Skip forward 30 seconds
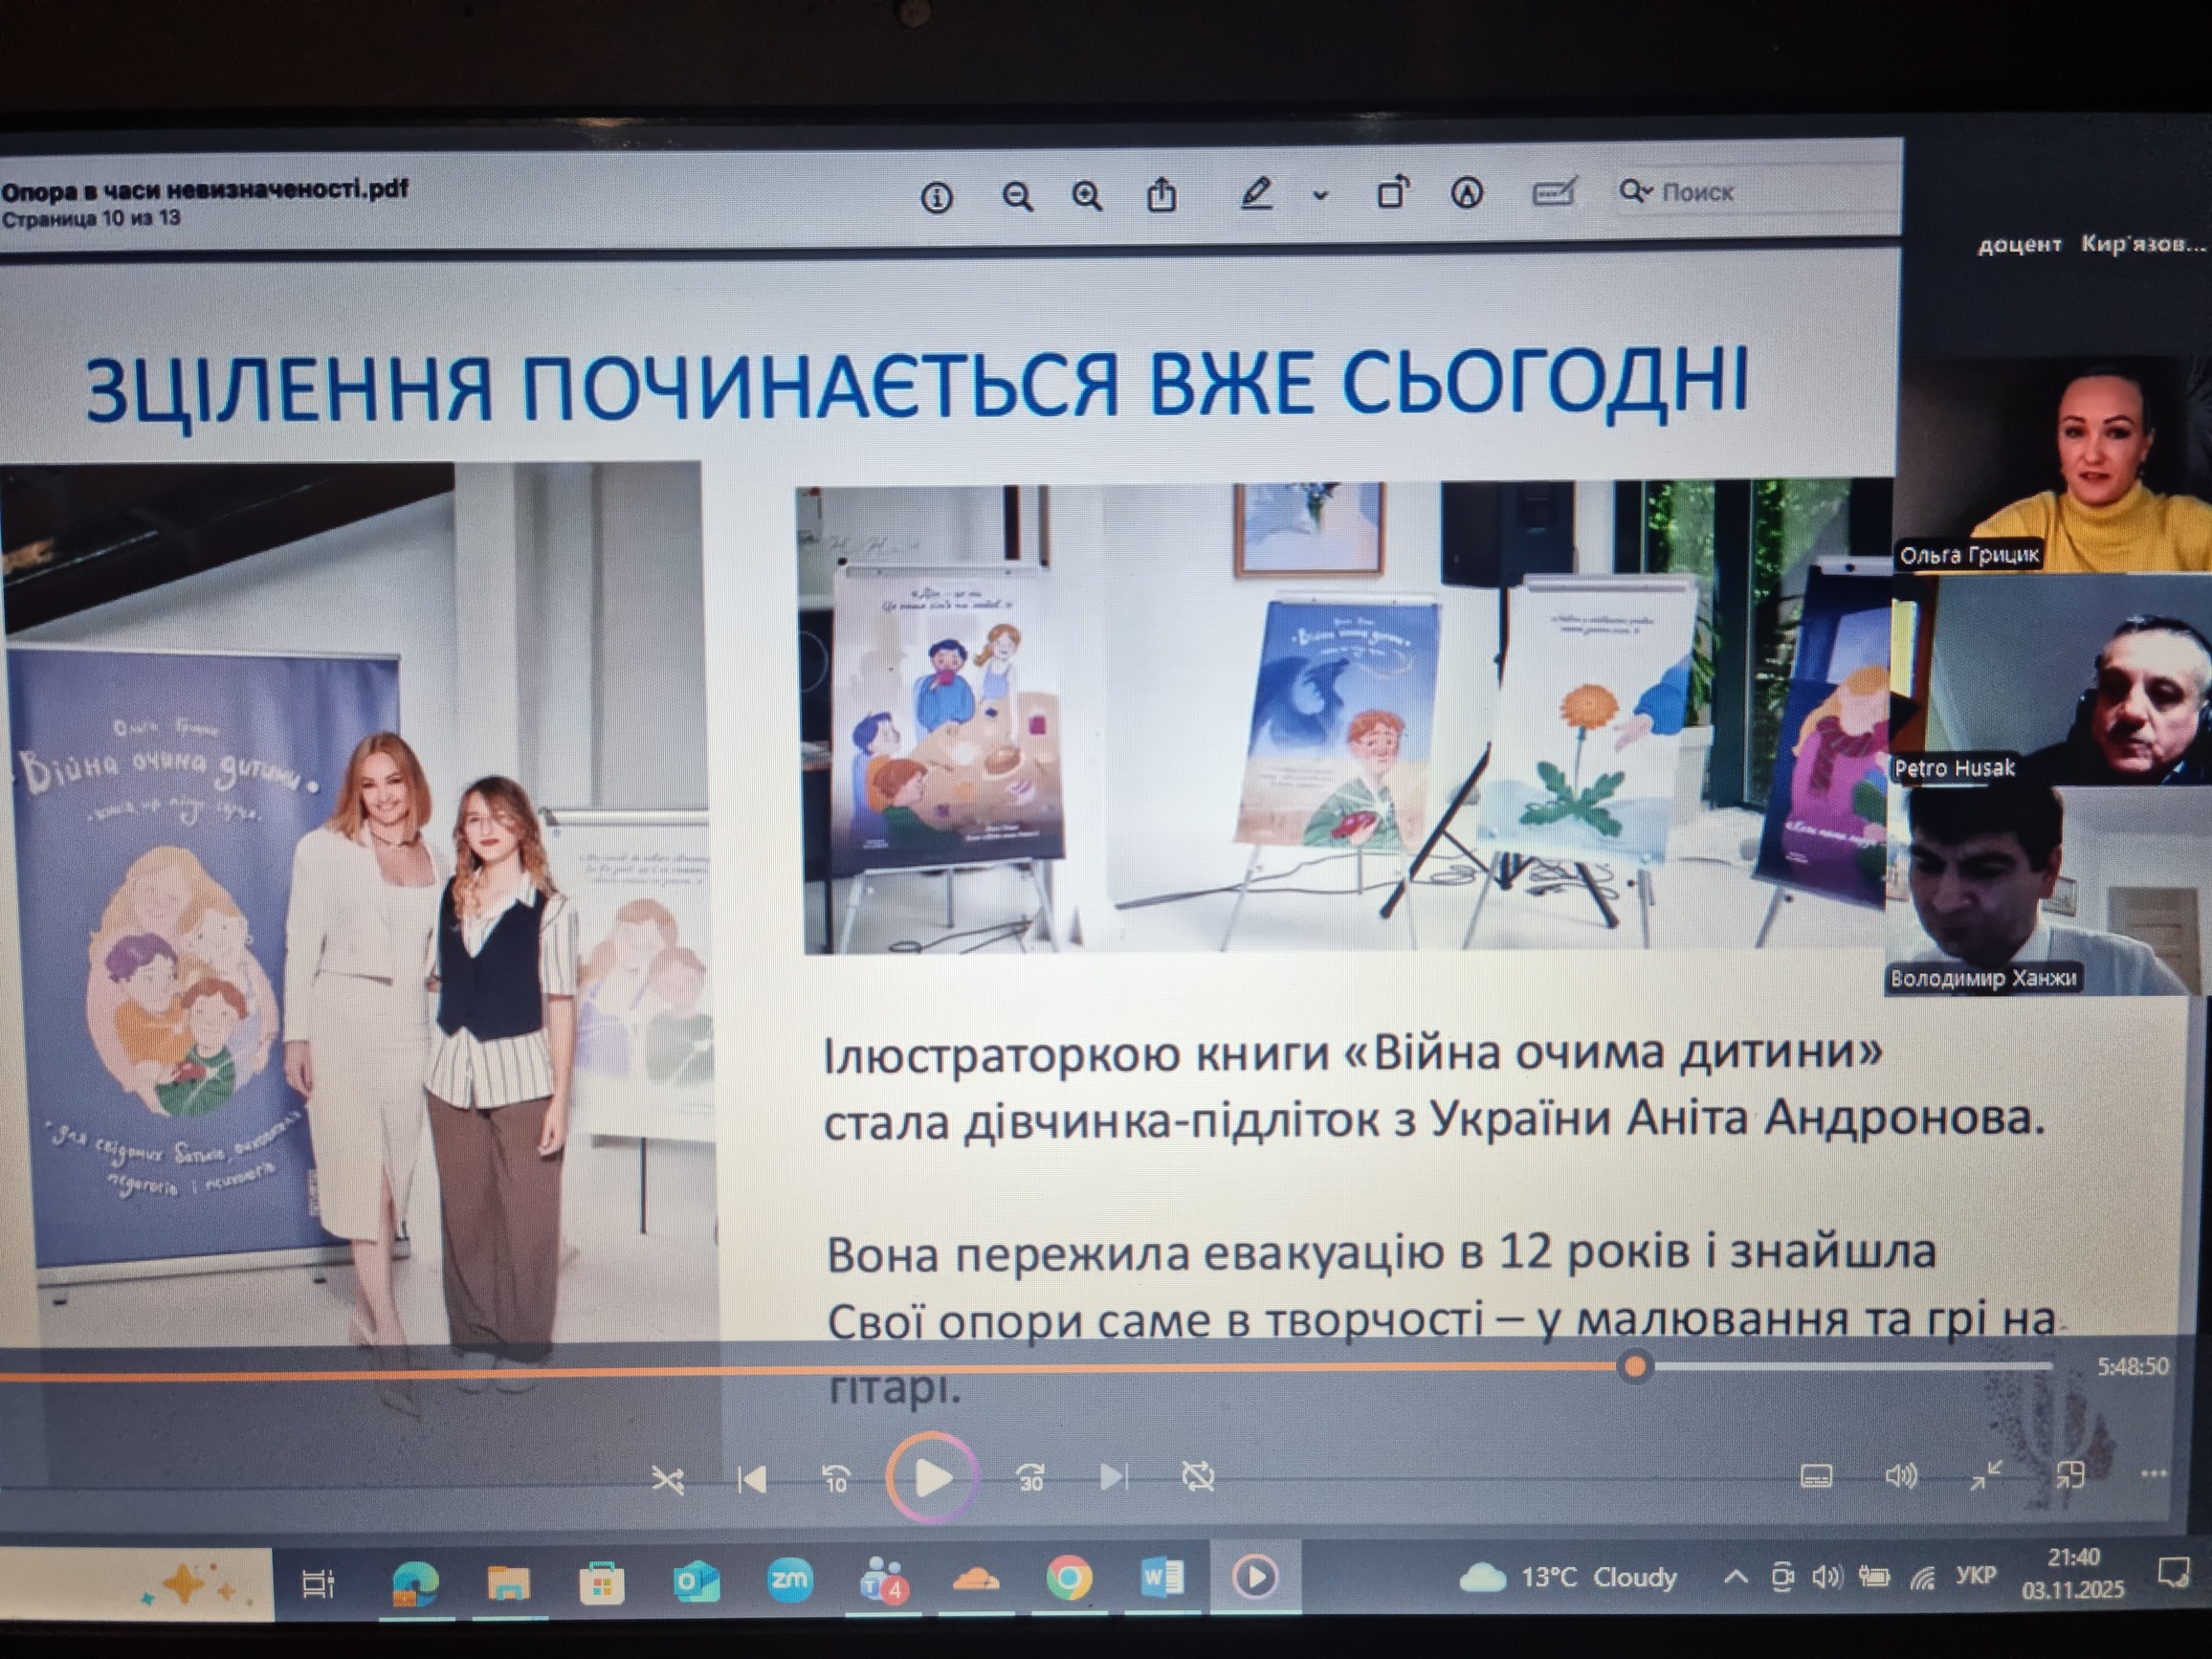 click(x=1030, y=1477)
